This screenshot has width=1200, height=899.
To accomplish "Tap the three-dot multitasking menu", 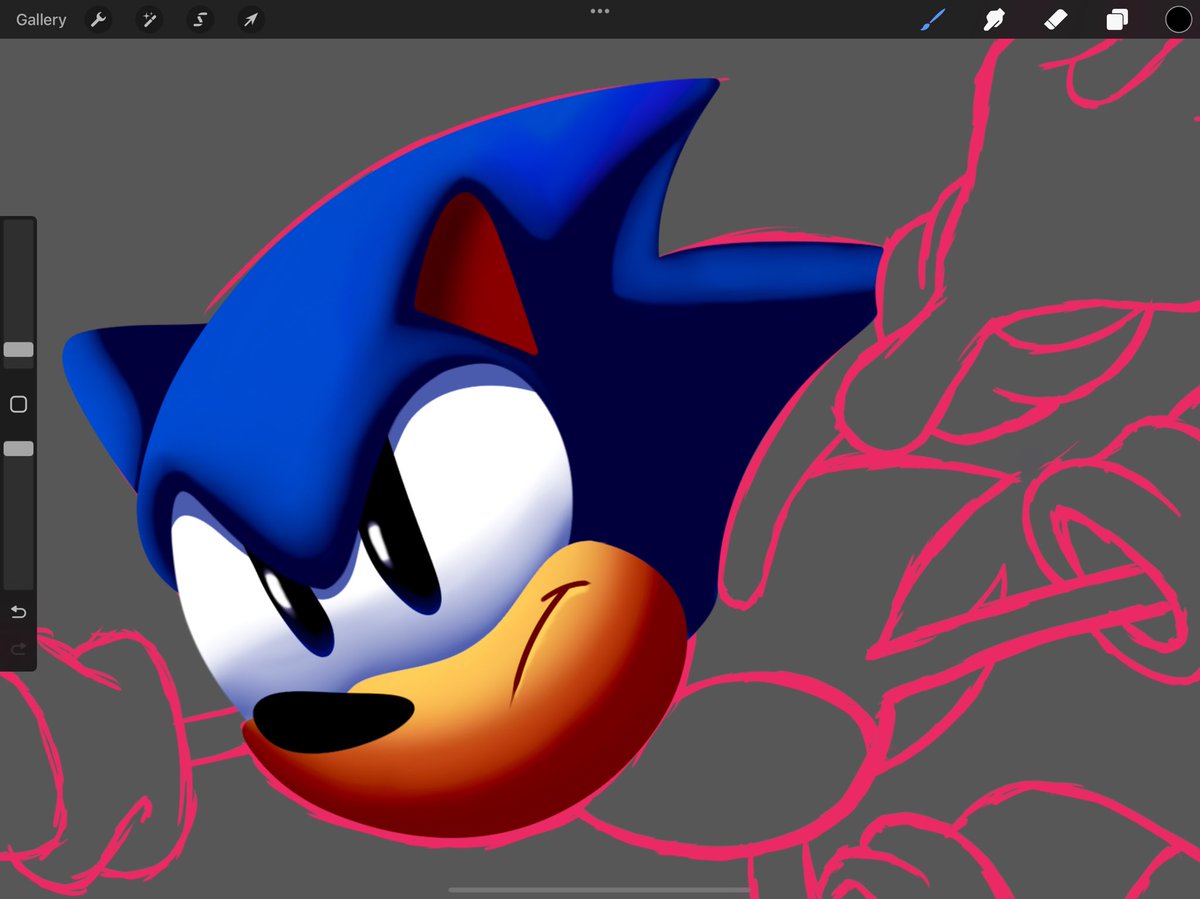I will (x=600, y=11).
